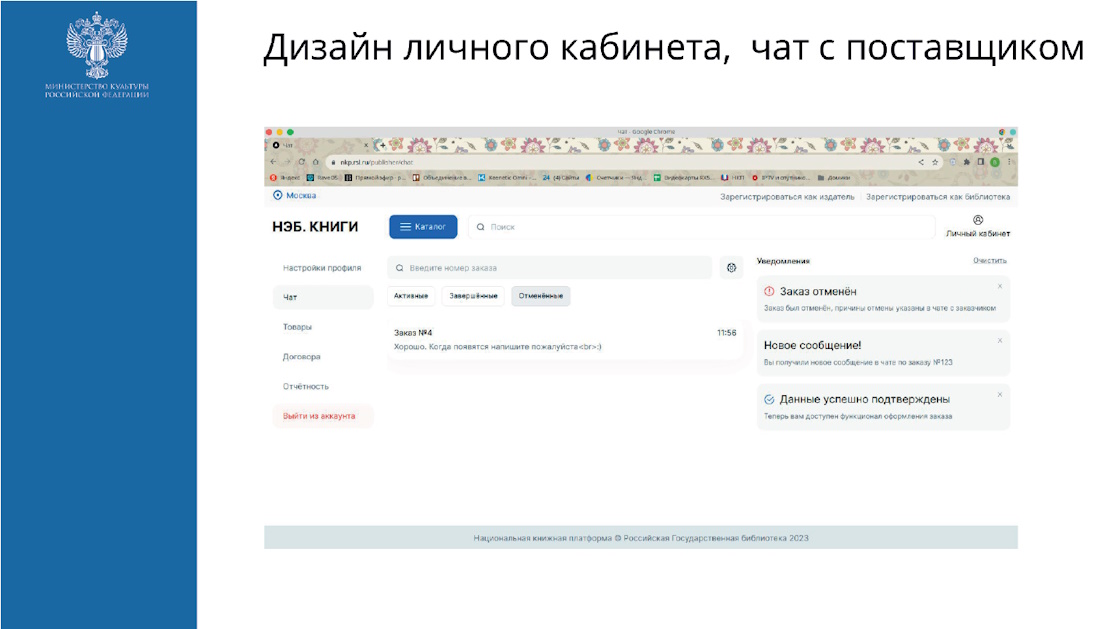Click Выйти из аккаунта
Viewport: 1100px width, 629px height.
[319, 416]
